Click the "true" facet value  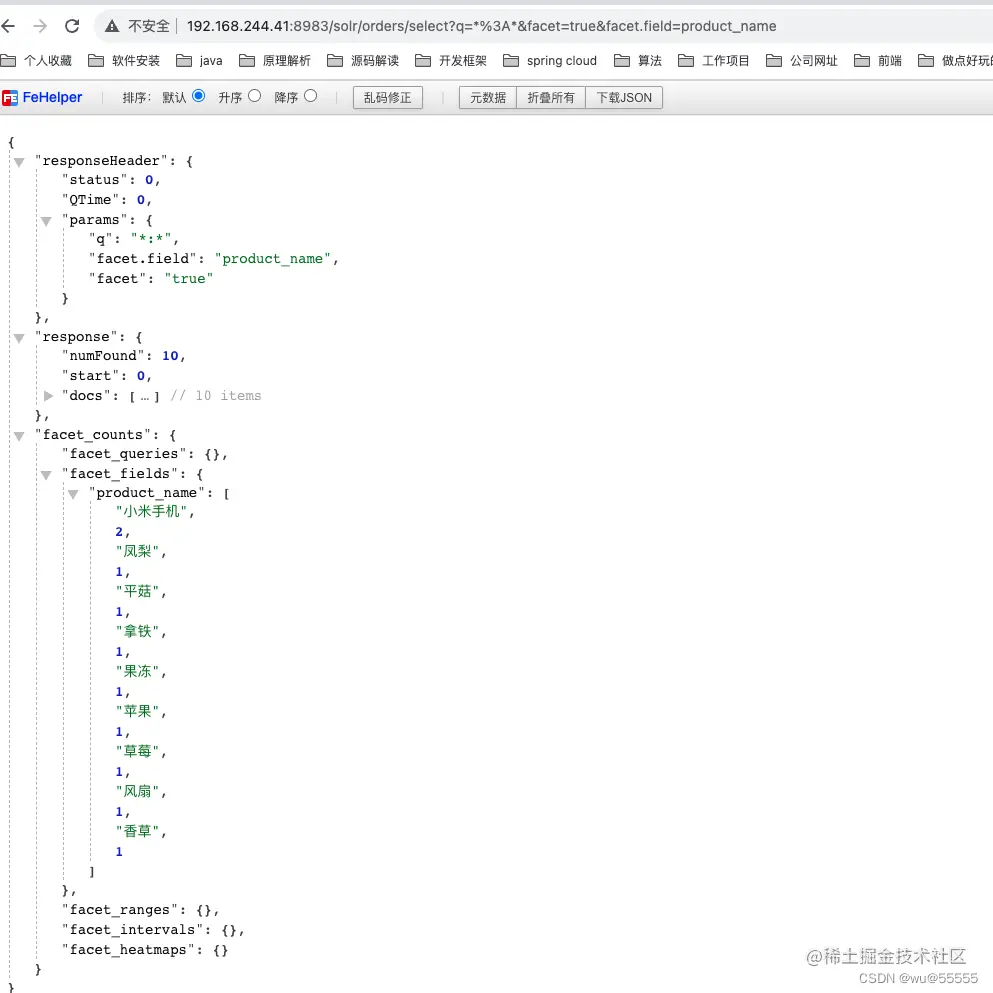click(x=188, y=279)
